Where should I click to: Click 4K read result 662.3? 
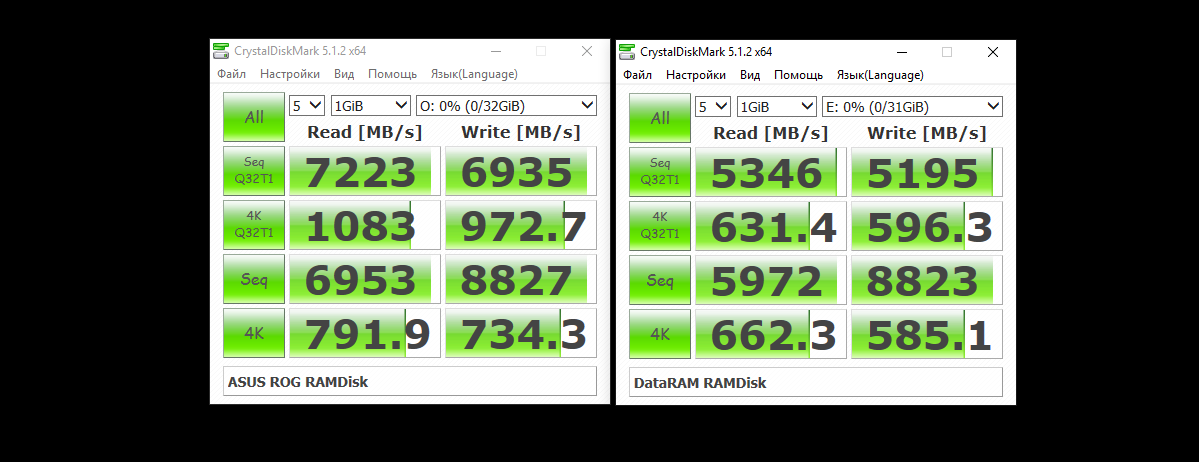click(x=771, y=333)
